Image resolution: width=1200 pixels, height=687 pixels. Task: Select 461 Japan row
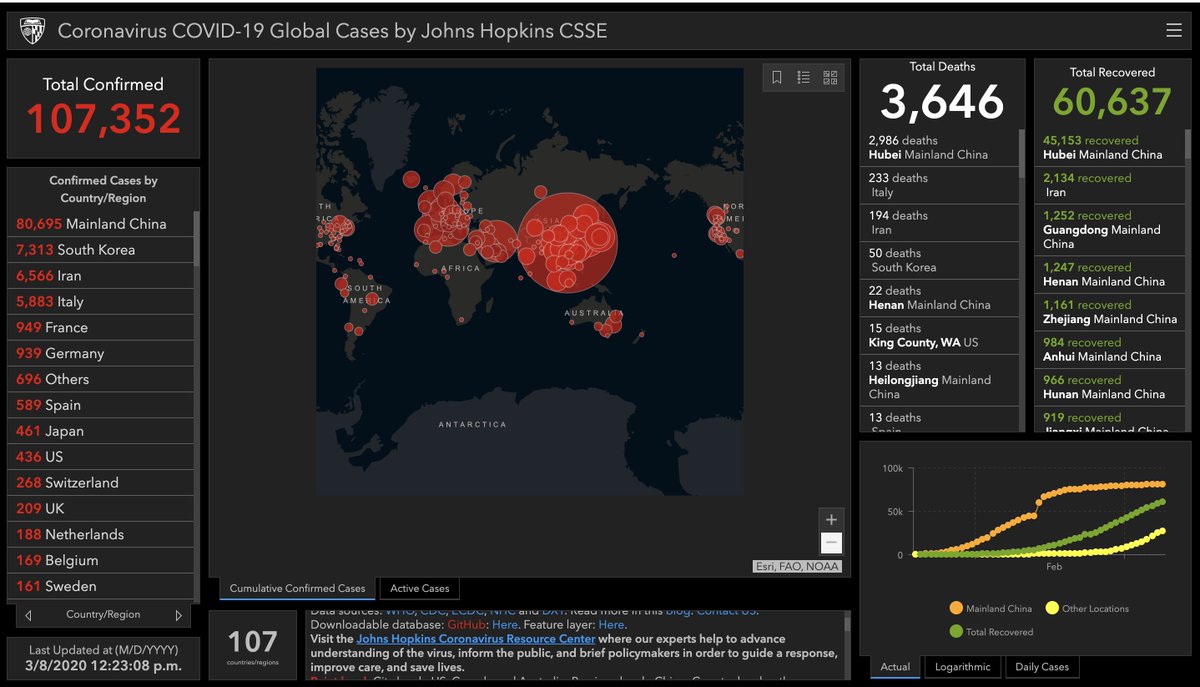coord(101,431)
